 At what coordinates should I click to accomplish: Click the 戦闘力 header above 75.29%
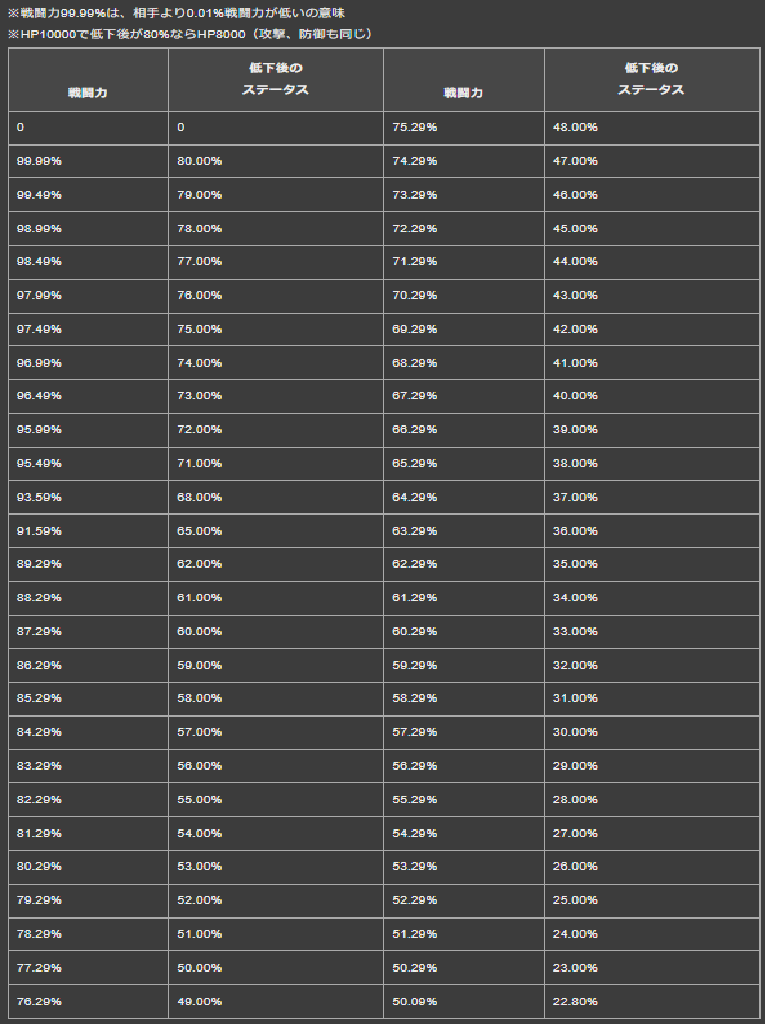tap(463, 92)
